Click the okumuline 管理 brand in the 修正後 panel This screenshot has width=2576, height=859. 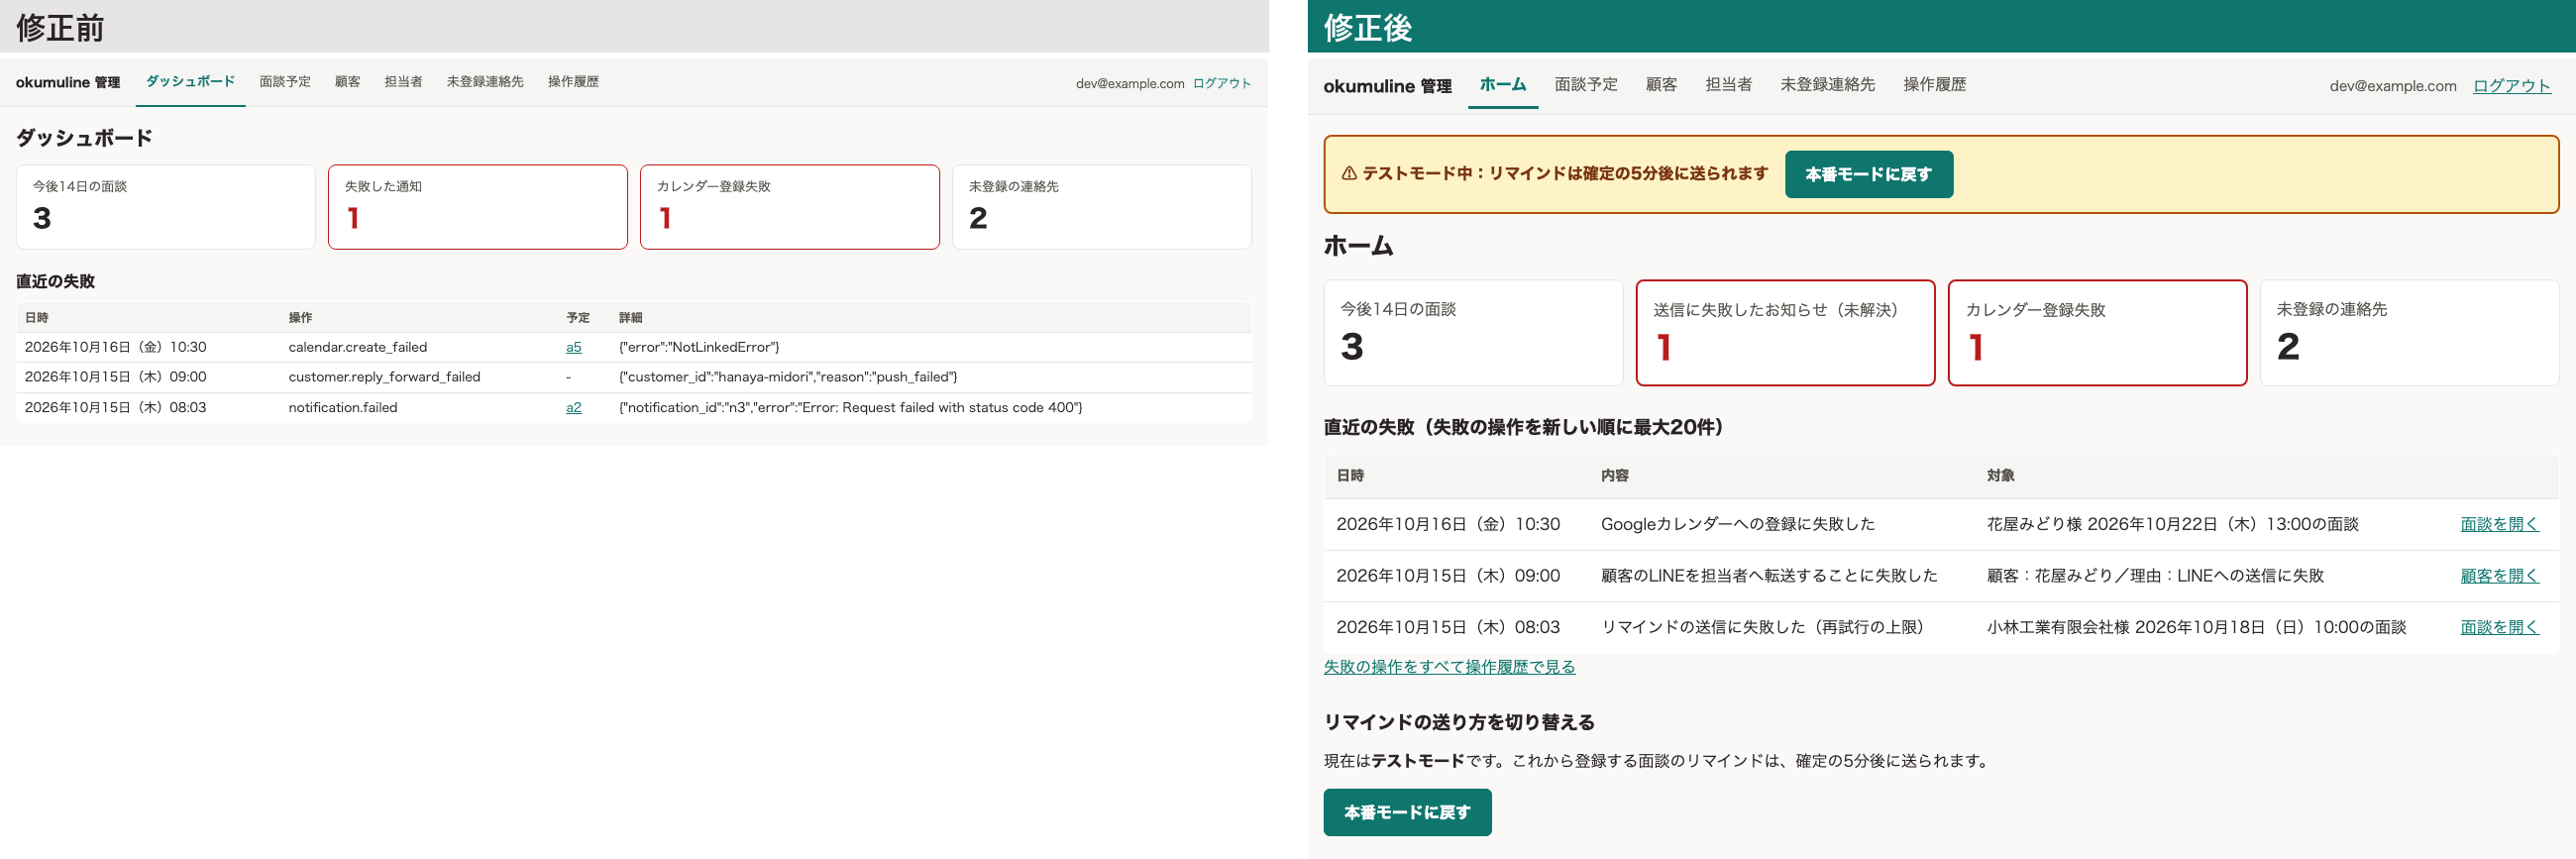pos(1387,86)
